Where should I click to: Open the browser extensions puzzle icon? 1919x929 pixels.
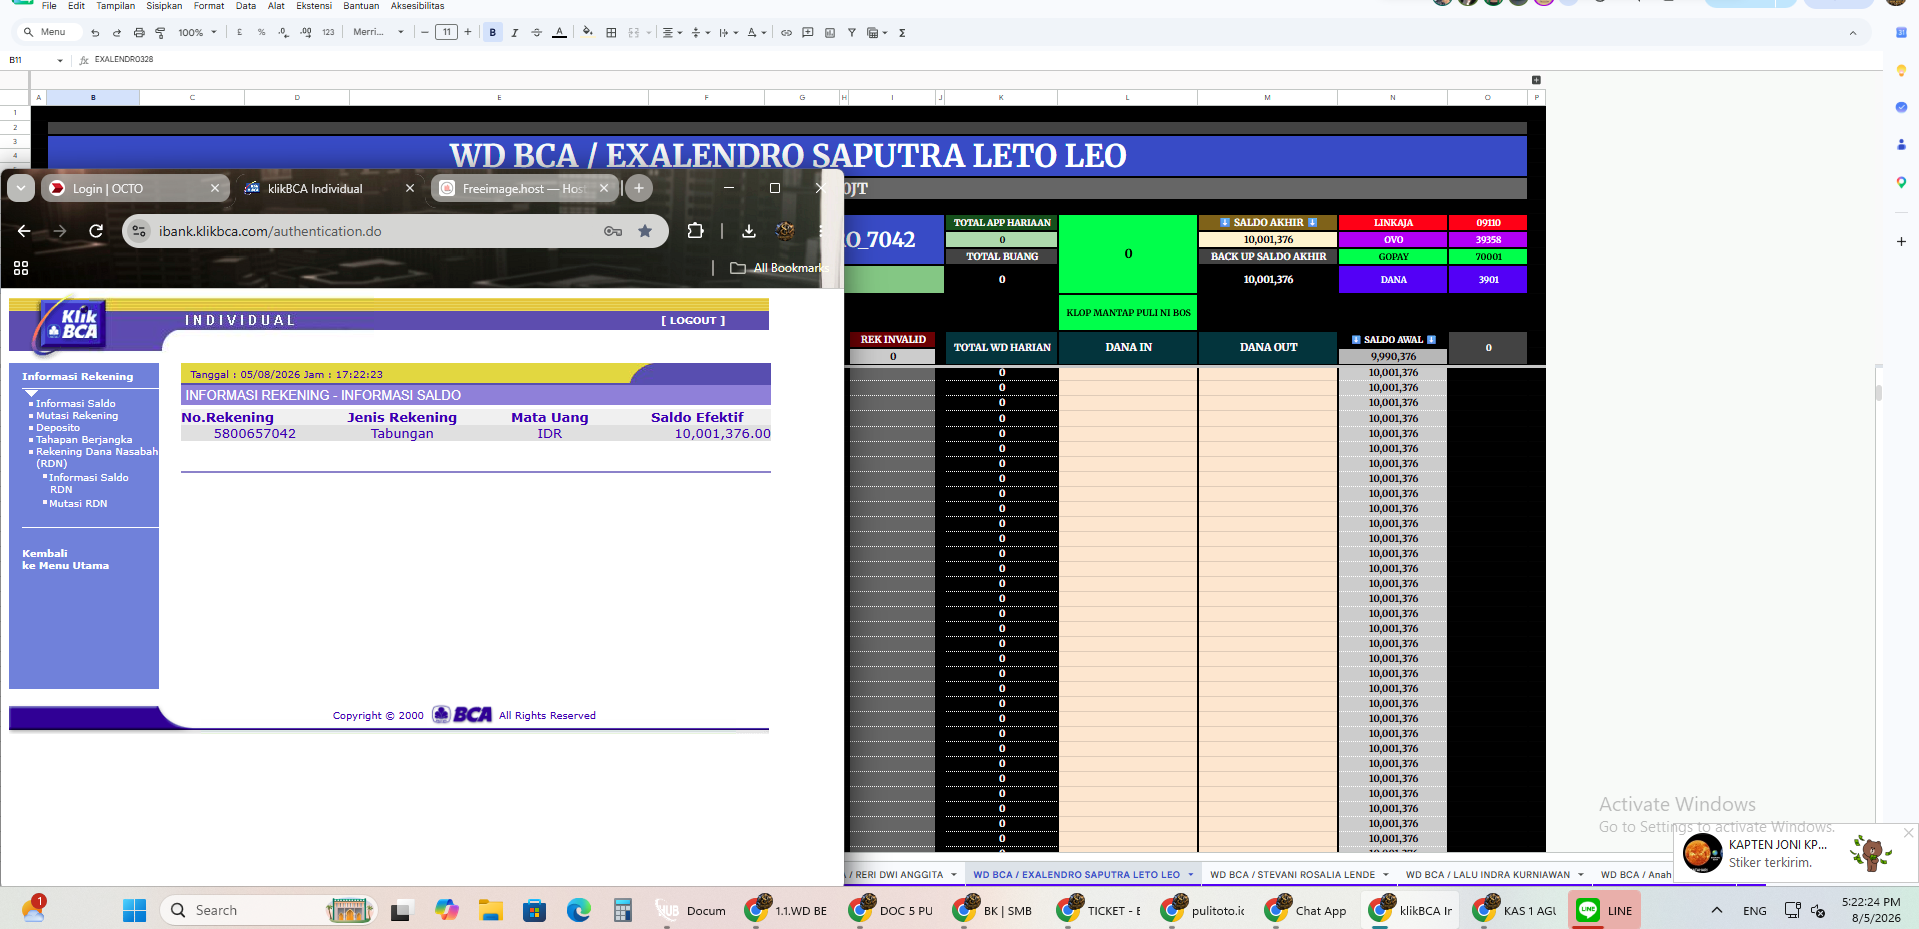[x=695, y=231]
